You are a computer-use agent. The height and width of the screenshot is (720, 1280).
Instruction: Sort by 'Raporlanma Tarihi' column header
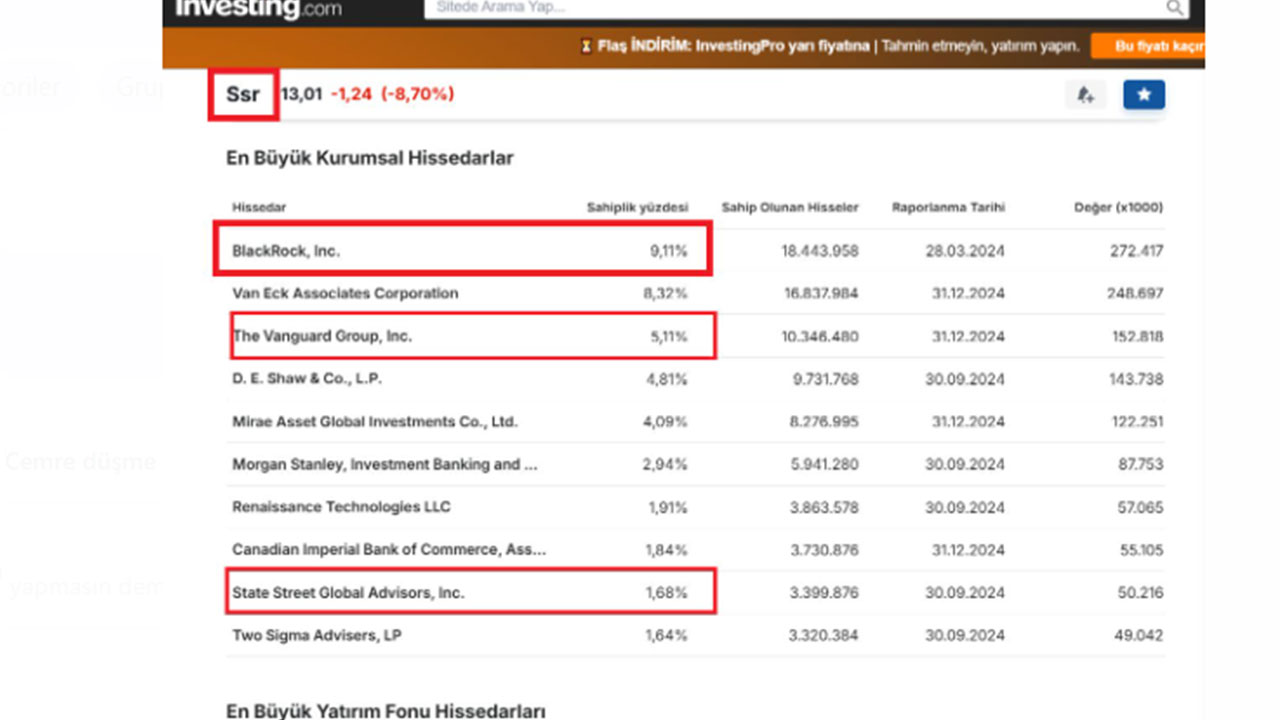click(948, 207)
